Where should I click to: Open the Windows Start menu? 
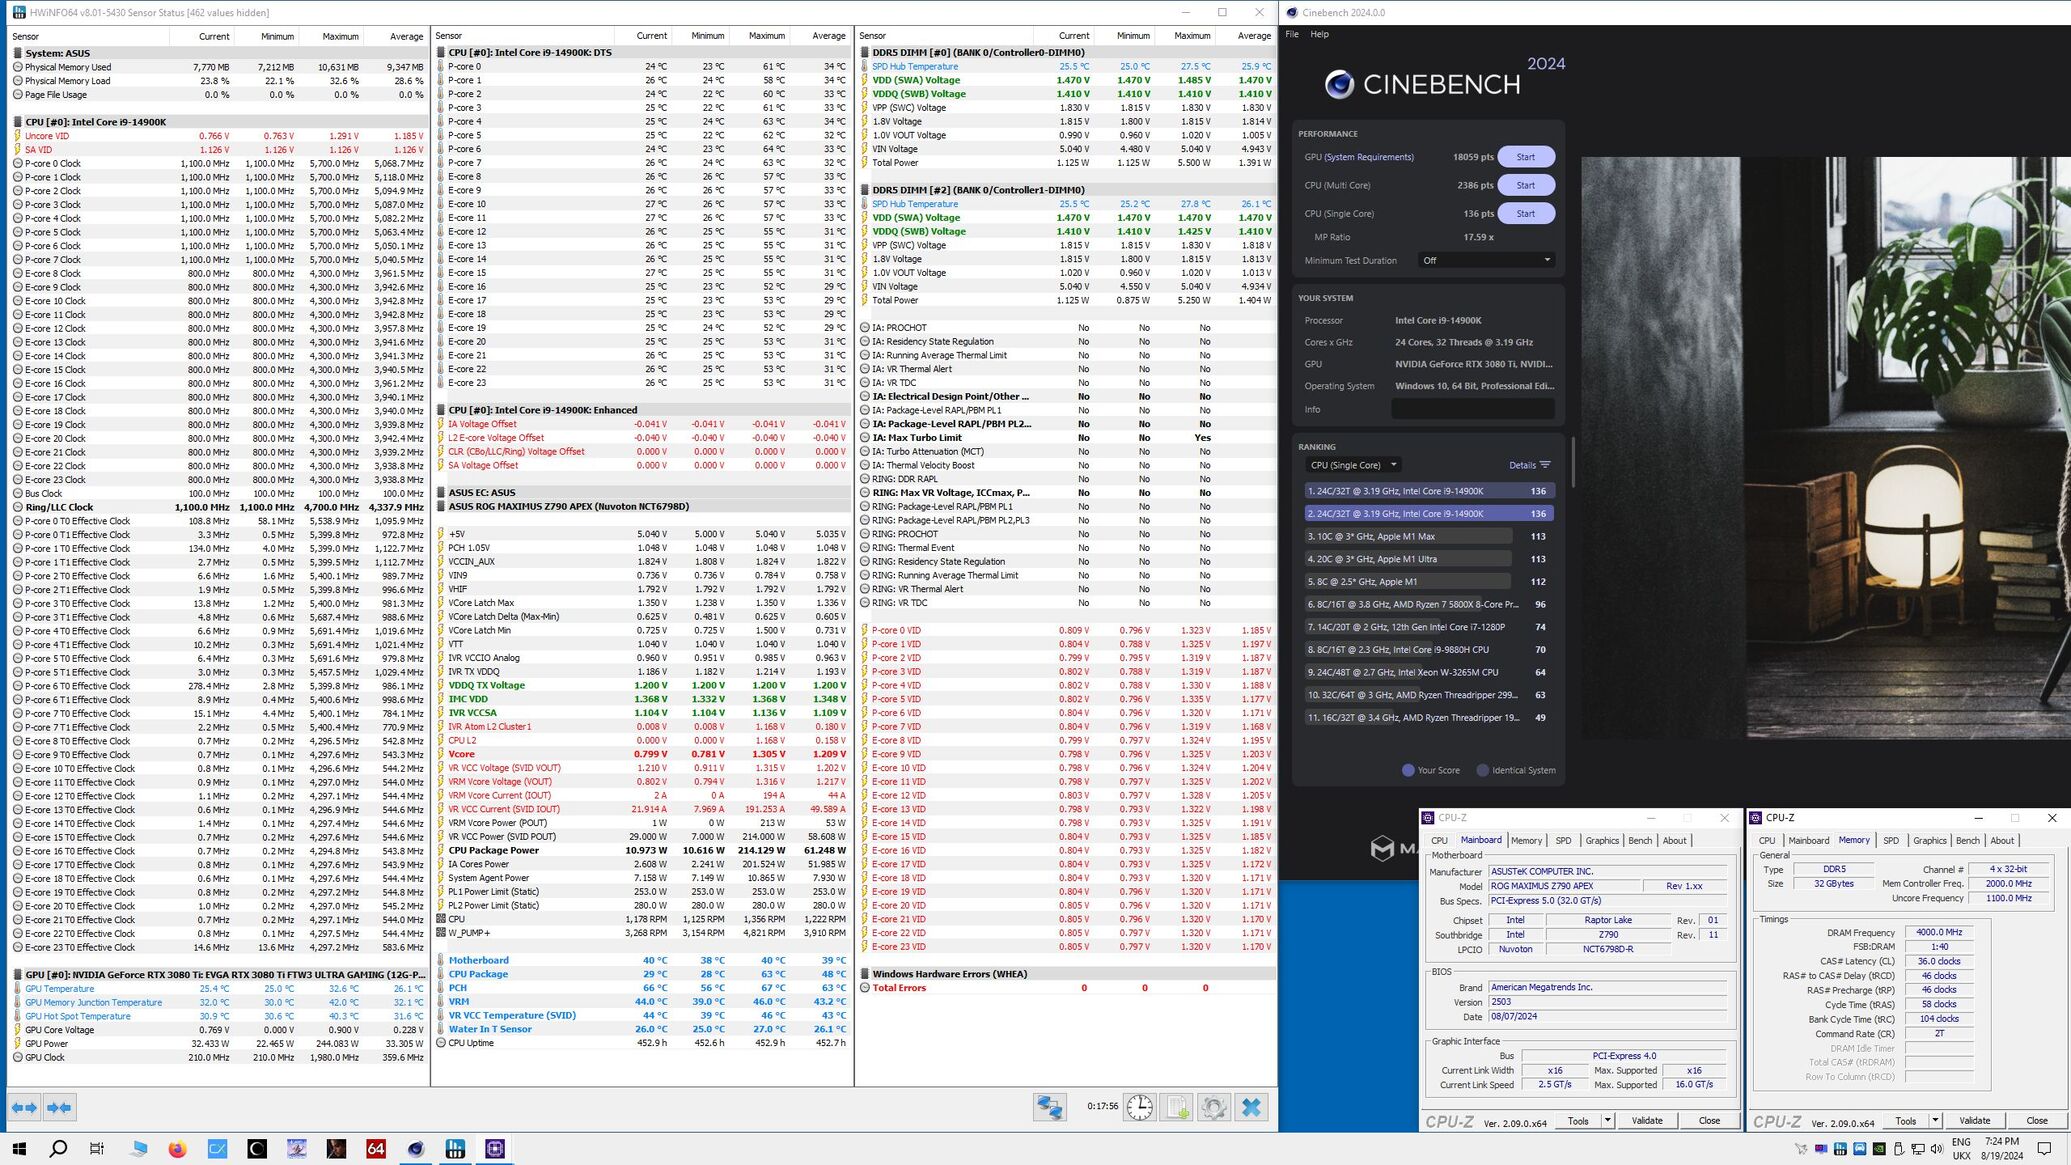coord(19,1148)
